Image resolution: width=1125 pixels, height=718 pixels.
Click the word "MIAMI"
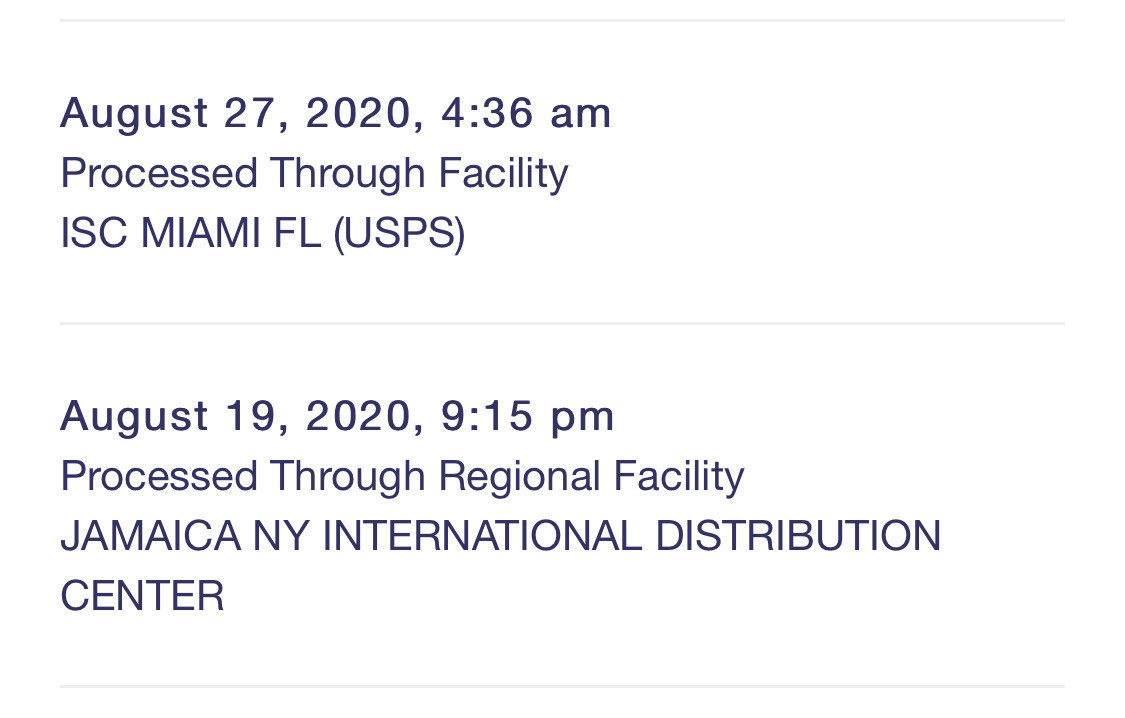[x=201, y=234]
